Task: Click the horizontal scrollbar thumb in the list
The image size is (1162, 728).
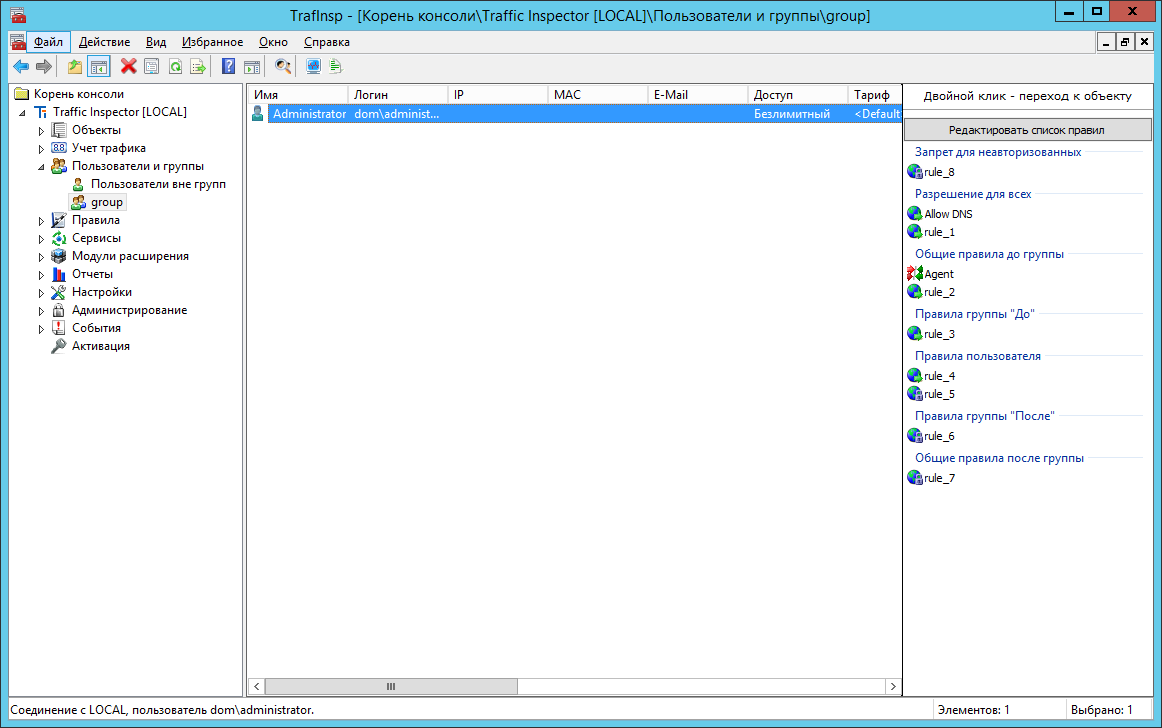Action: click(391, 686)
